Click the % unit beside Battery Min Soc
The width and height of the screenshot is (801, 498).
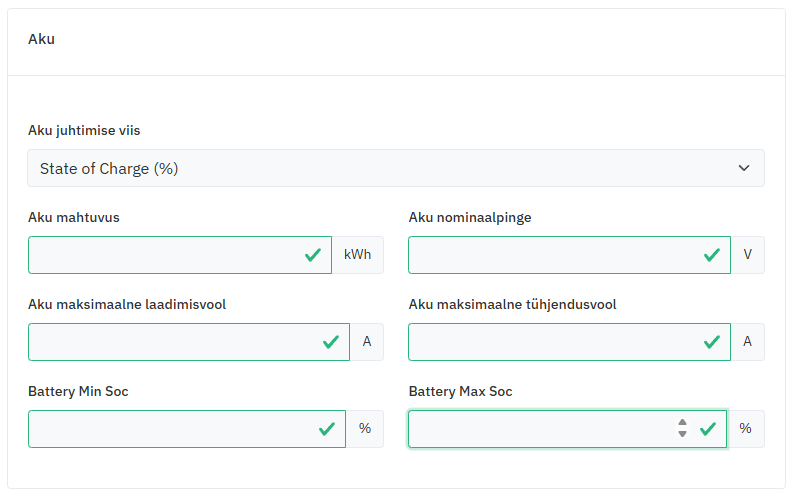pos(365,429)
